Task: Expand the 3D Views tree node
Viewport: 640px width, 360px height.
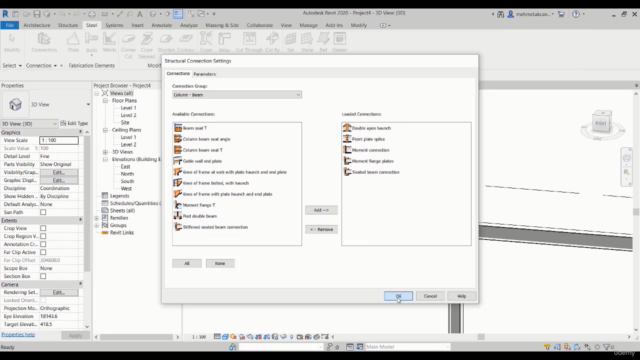Action: [x=105, y=152]
